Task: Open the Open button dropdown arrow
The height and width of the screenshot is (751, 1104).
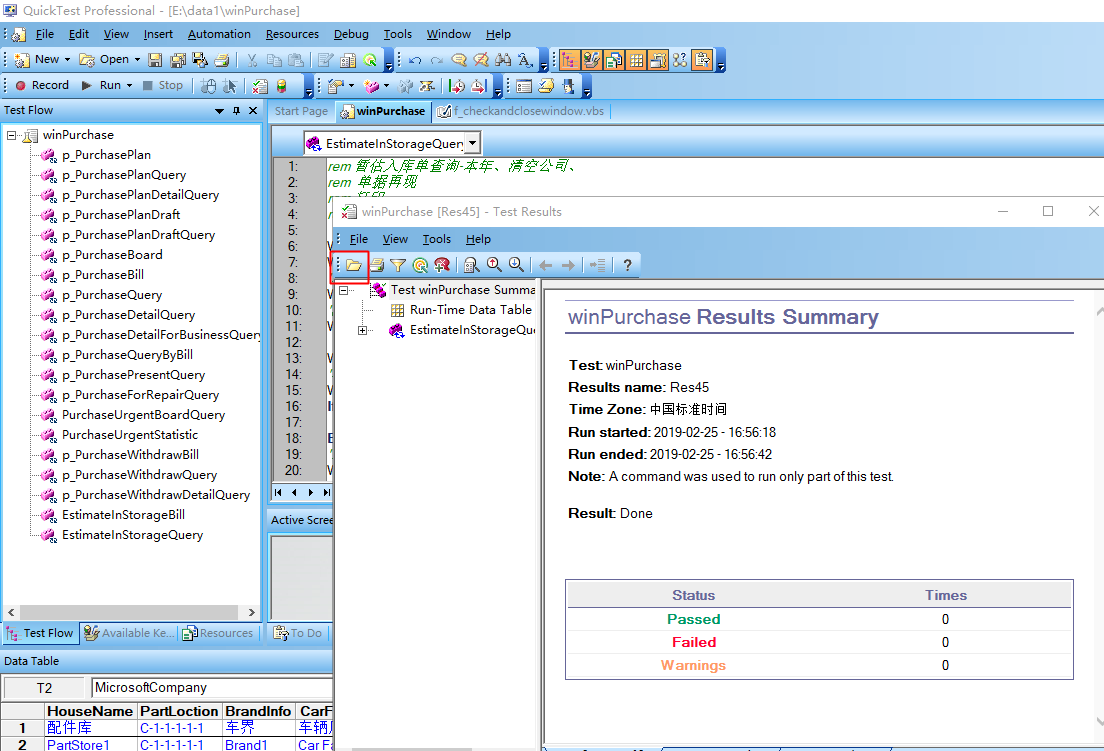Action: pyautogui.click(x=137, y=60)
